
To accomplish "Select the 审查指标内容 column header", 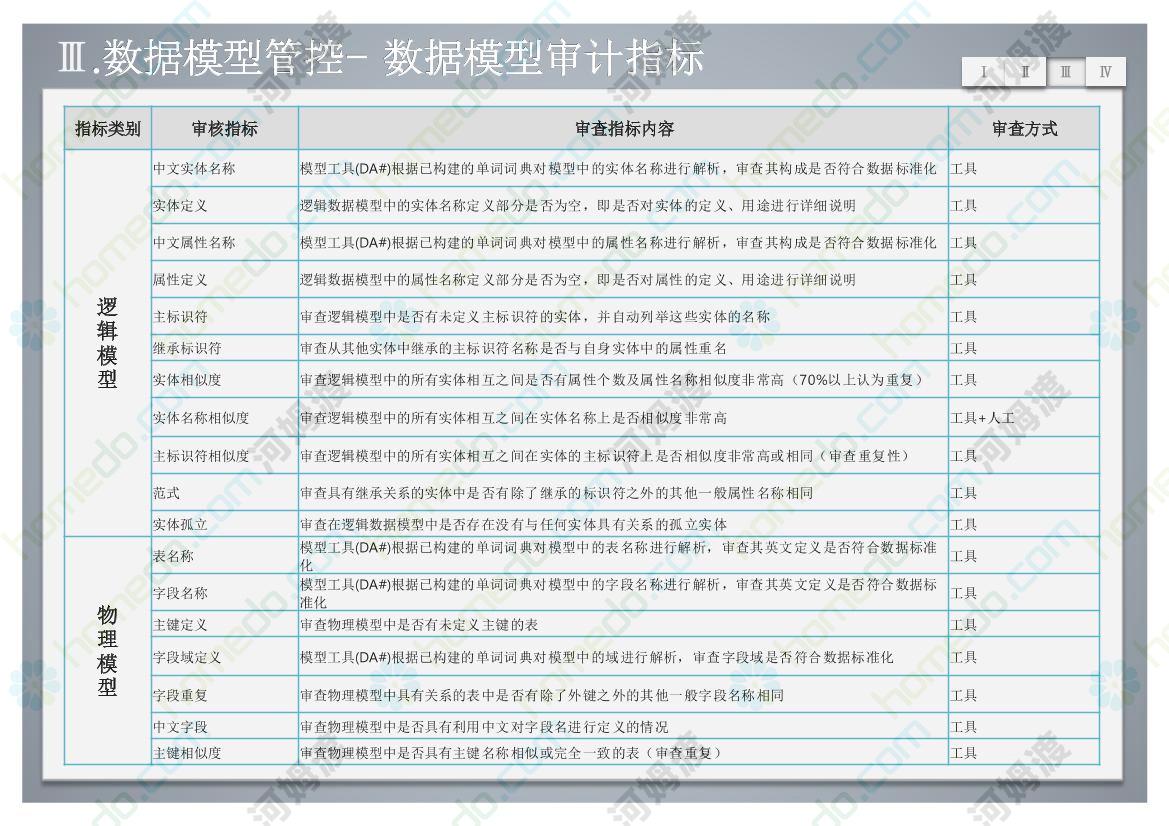I will [624, 129].
